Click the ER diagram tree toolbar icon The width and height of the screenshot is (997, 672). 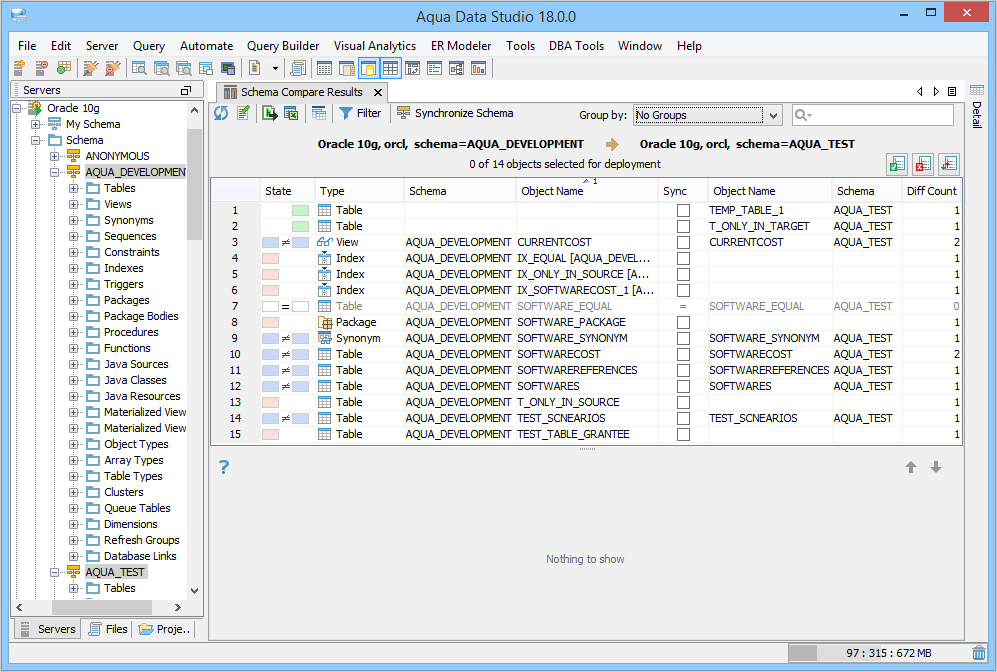pyautogui.click(x=457, y=68)
